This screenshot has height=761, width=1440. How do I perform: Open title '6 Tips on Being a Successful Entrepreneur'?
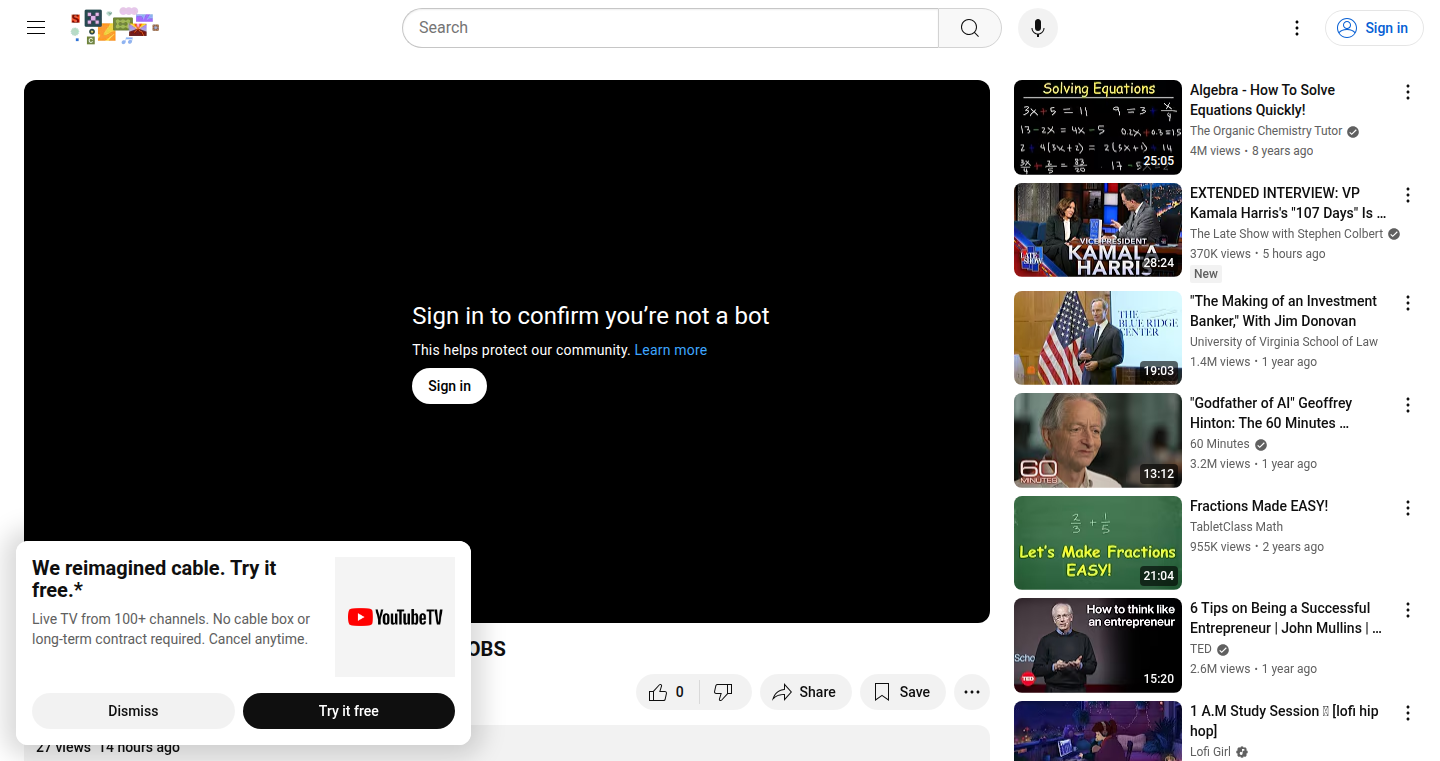click(1286, 618)
